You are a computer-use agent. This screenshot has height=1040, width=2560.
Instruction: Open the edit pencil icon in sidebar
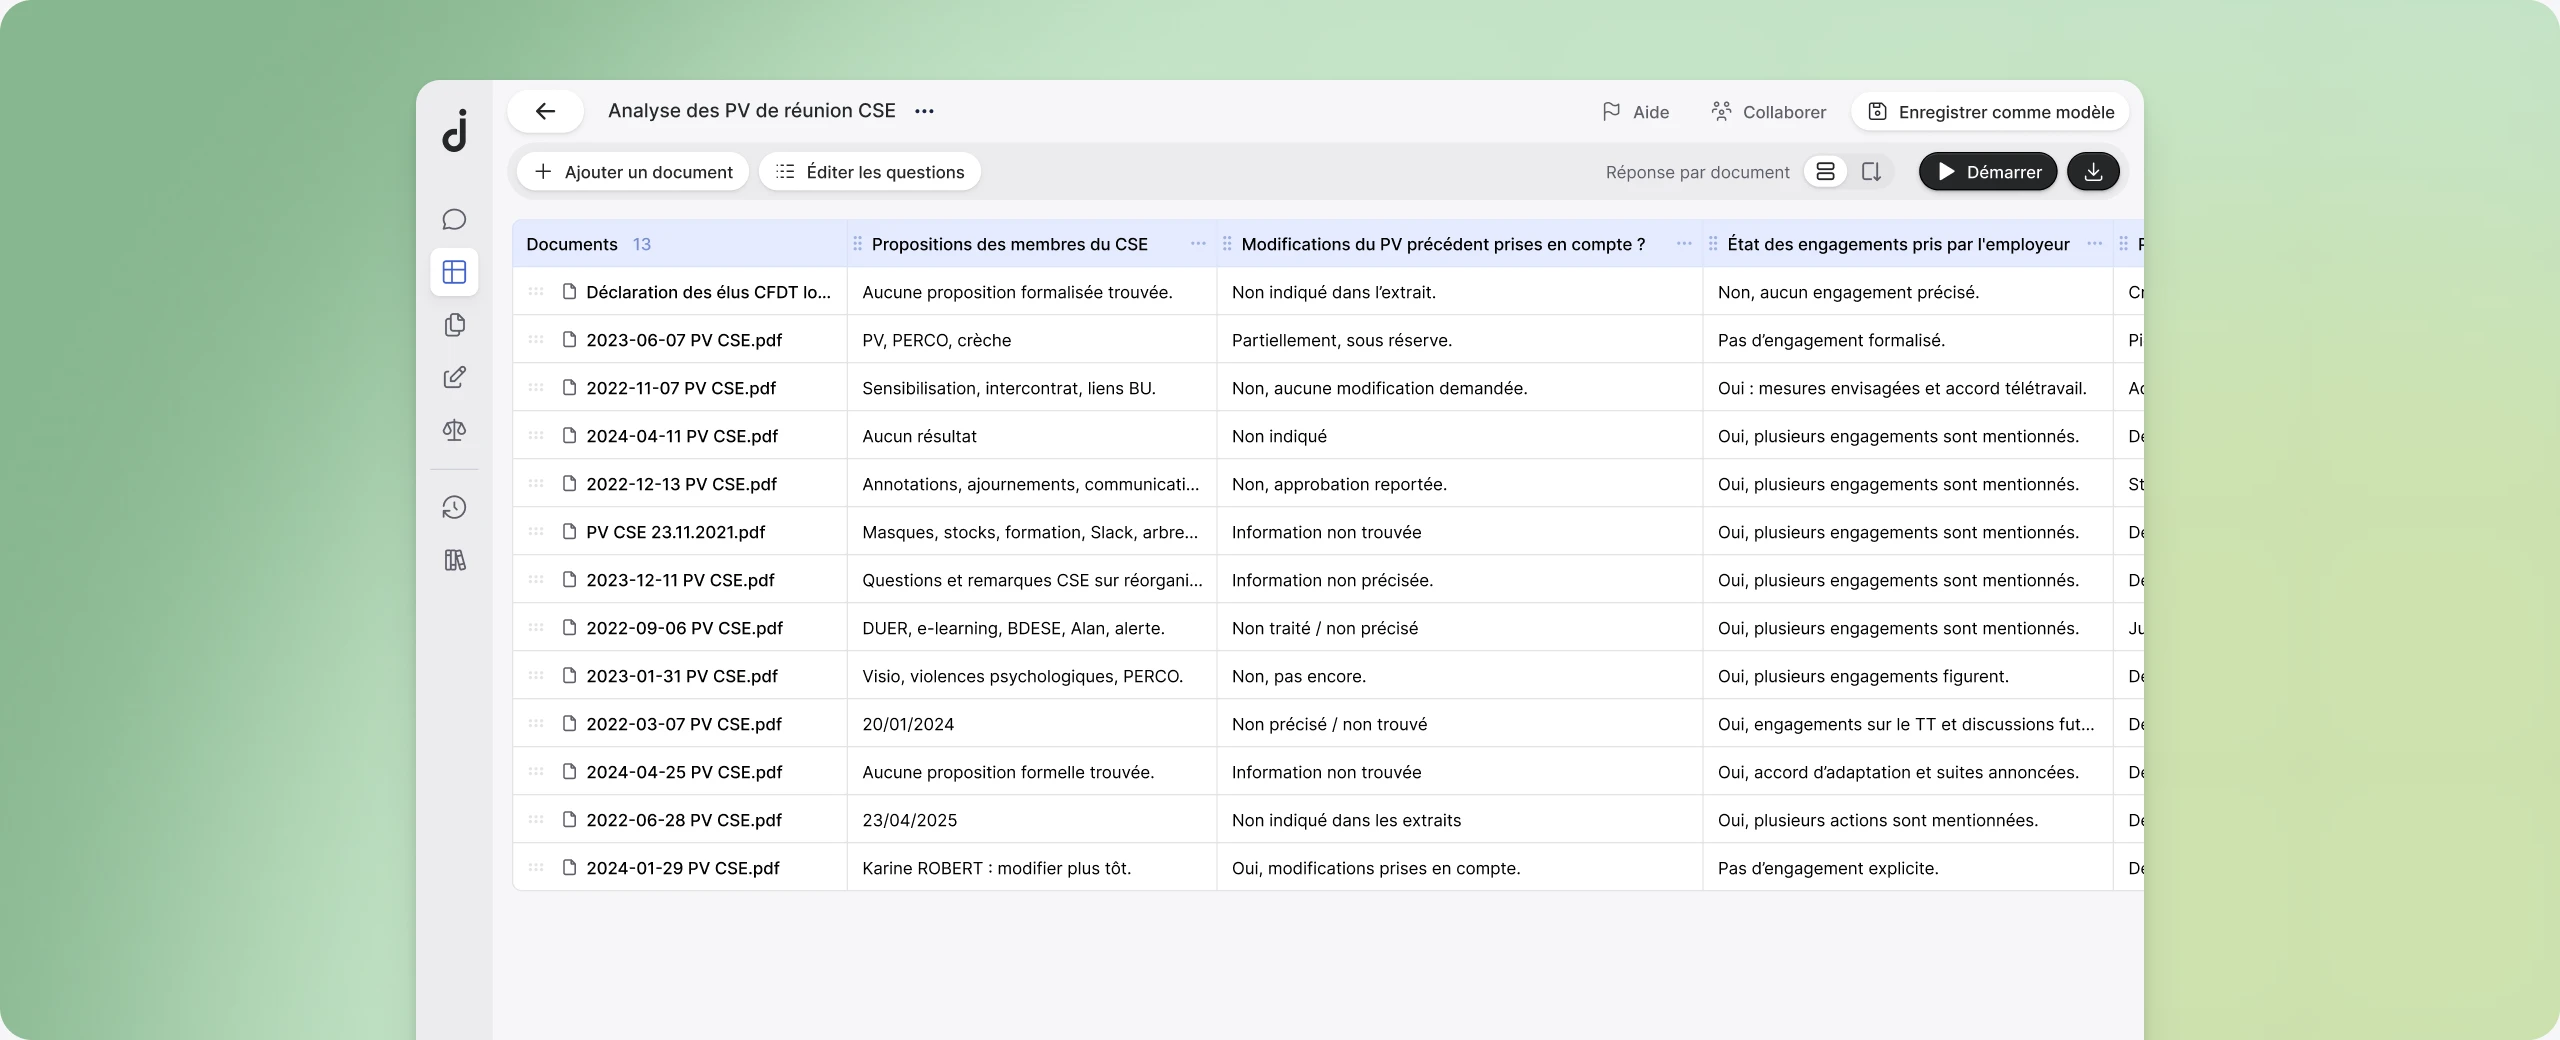point(455,377)
